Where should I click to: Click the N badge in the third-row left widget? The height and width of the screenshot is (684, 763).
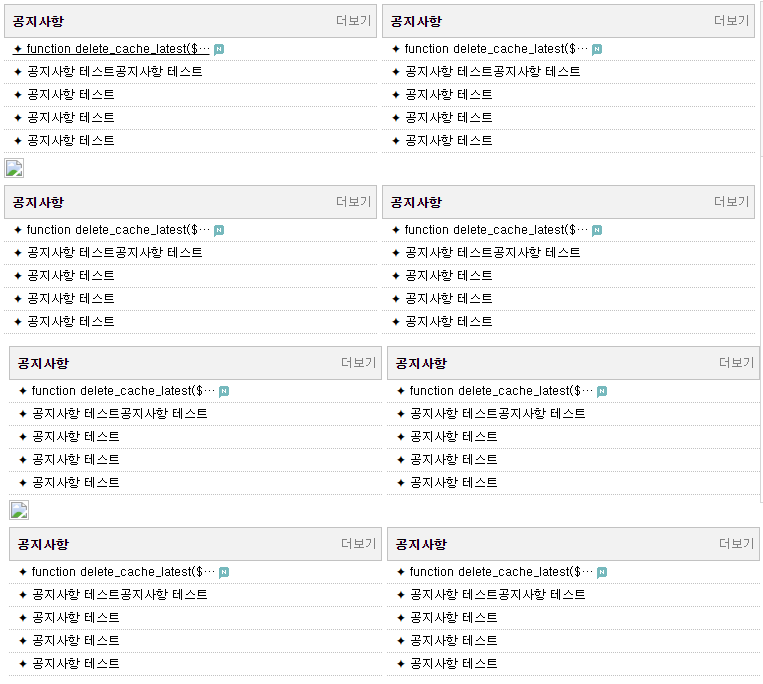tap(224, 391)
